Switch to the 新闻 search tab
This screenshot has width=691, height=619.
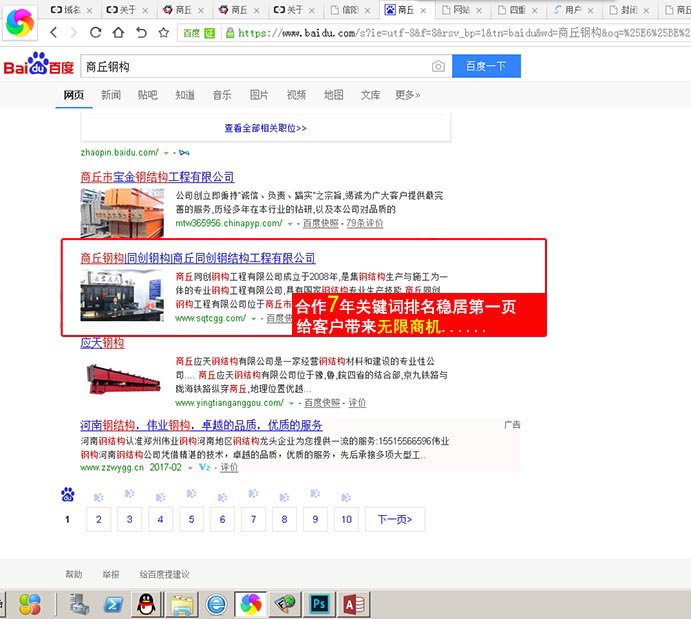pyautogui.click(x=111, y=95)
